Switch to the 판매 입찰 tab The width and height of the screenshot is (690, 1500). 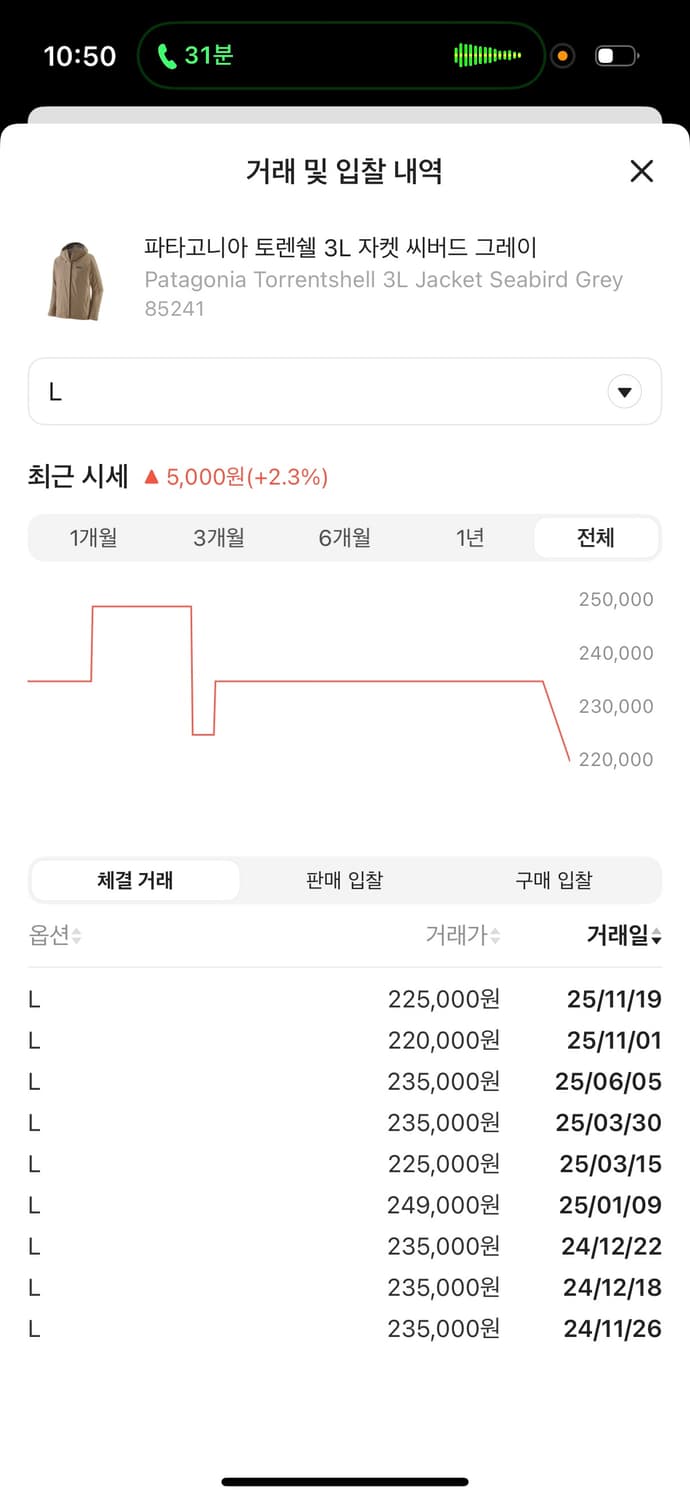point(344,880)
